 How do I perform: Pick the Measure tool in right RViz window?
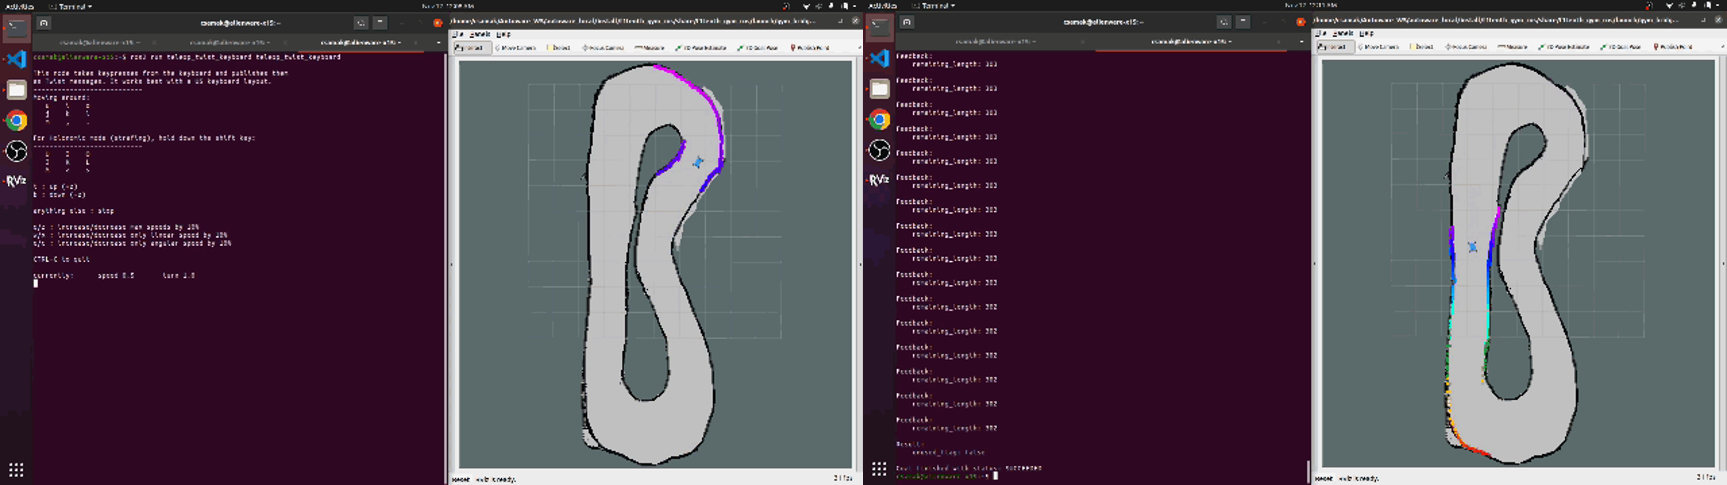tap(1512, 47)
